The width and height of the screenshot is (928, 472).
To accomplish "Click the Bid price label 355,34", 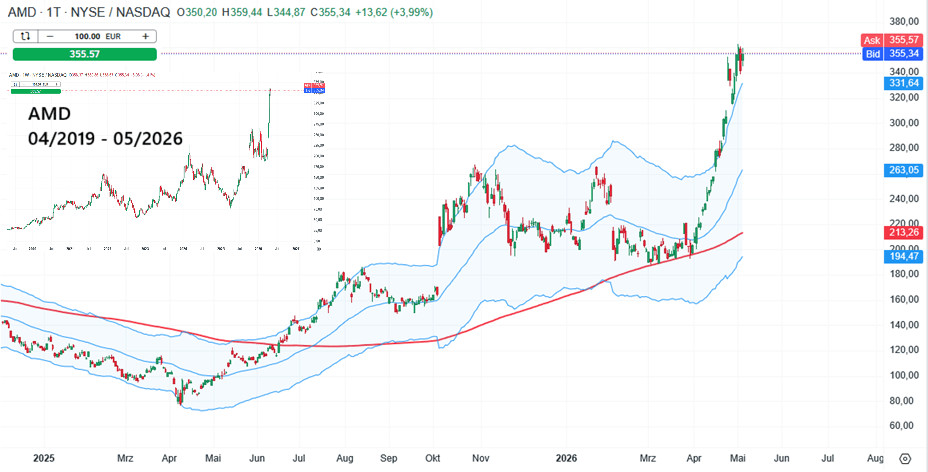I will (891, 54).
